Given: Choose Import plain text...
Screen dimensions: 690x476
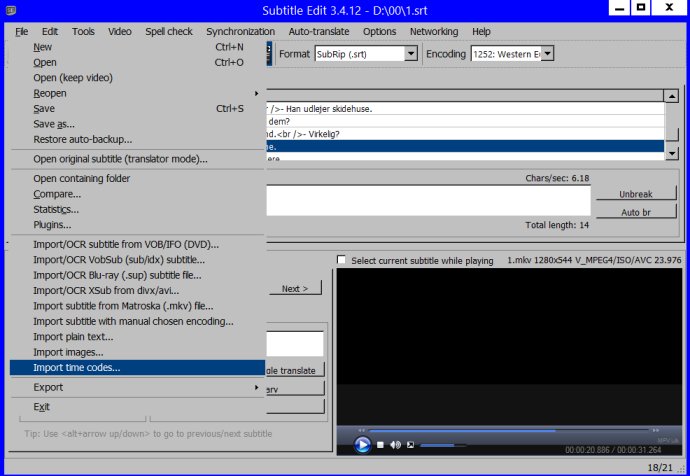Looking at the screenshot, I should pos(137,337).
